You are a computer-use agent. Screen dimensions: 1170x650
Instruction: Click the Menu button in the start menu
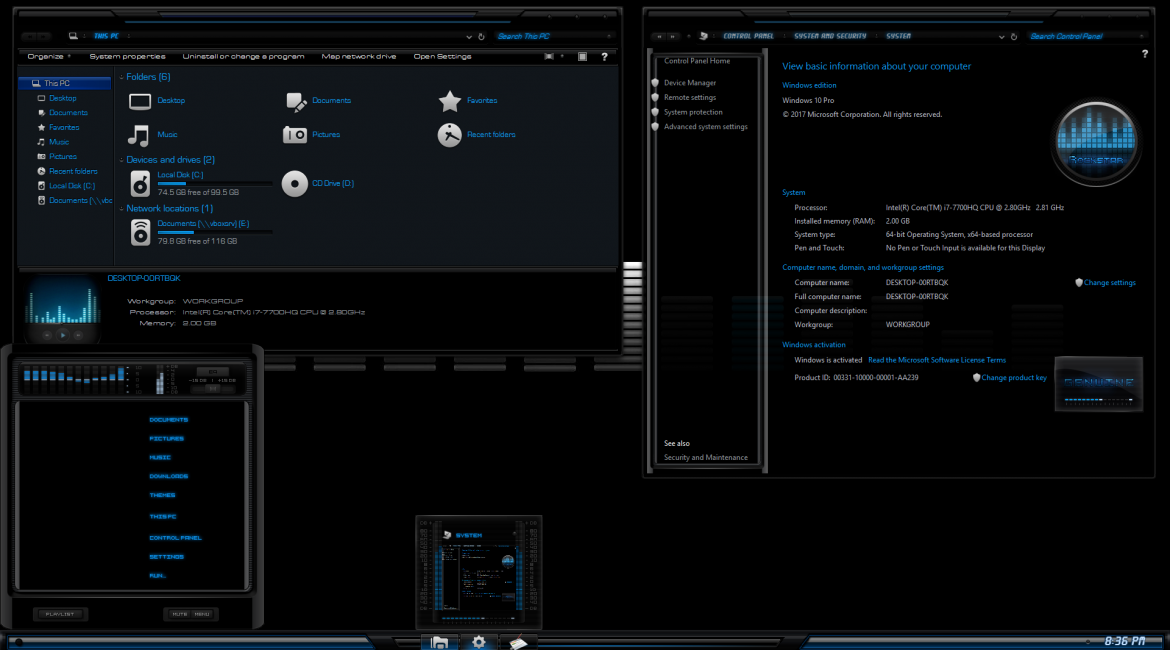coord(202,614)
